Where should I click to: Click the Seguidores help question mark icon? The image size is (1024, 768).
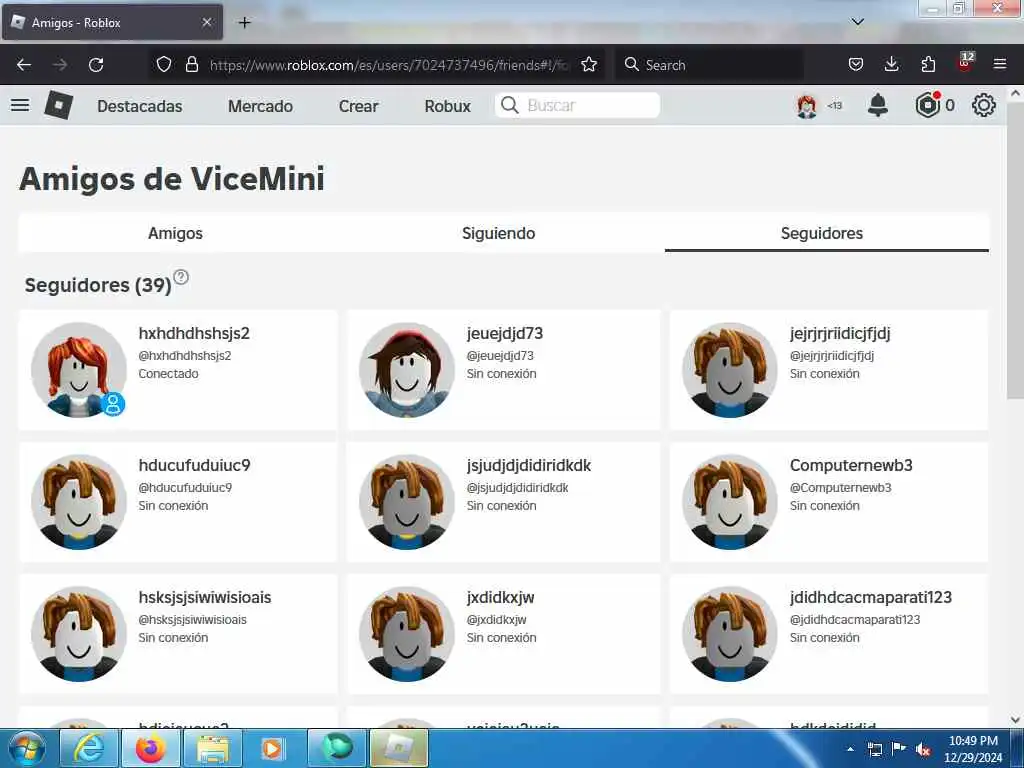(181, 277)
